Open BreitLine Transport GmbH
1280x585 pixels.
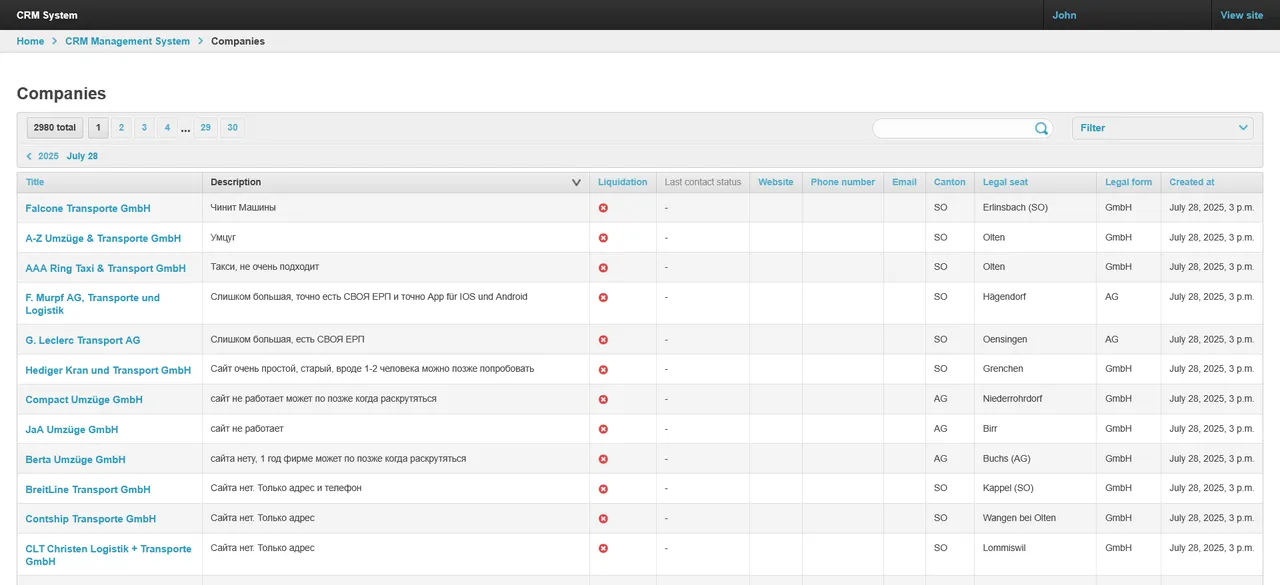point(88,489)
